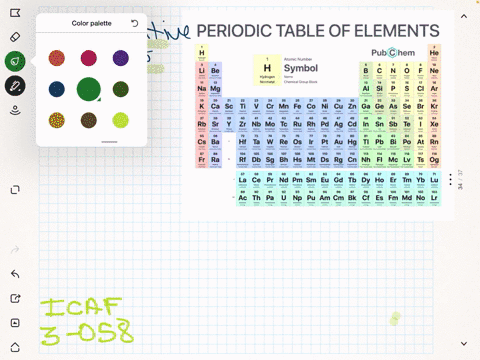Viewport: 480px width, 360px height.
Task: Choose the speckled yellow-orange swatch
Action: (57, 120)
